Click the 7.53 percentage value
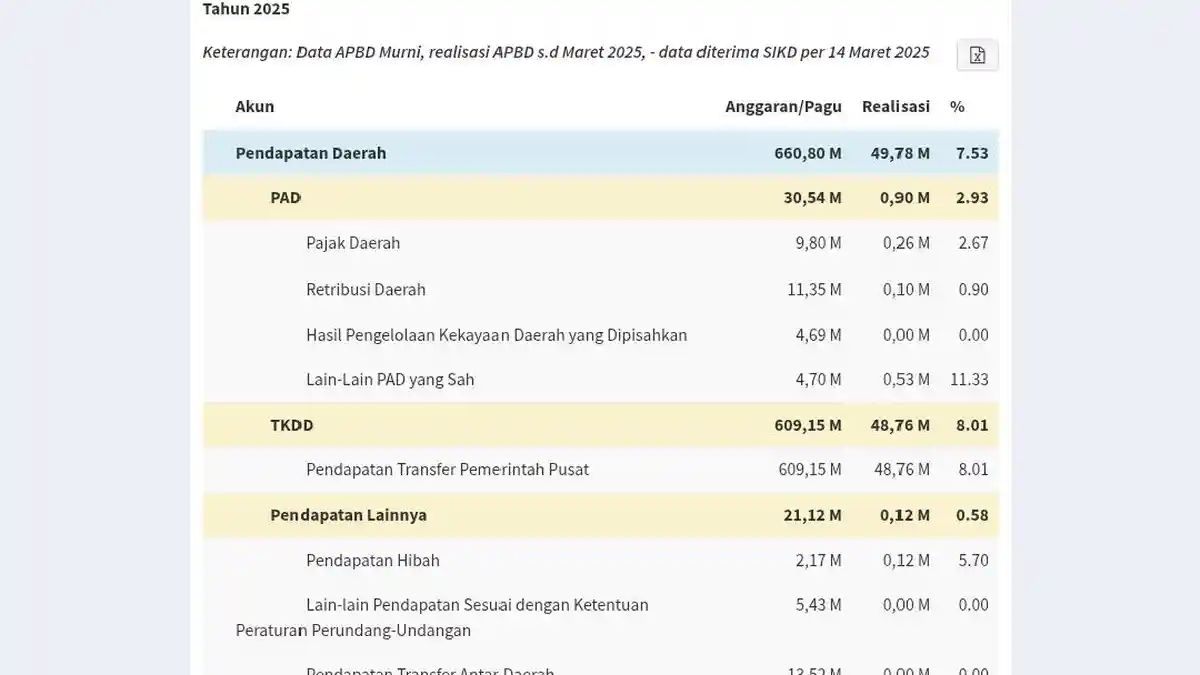Viewport: 1200px width, 675px height. coord(972,153)
